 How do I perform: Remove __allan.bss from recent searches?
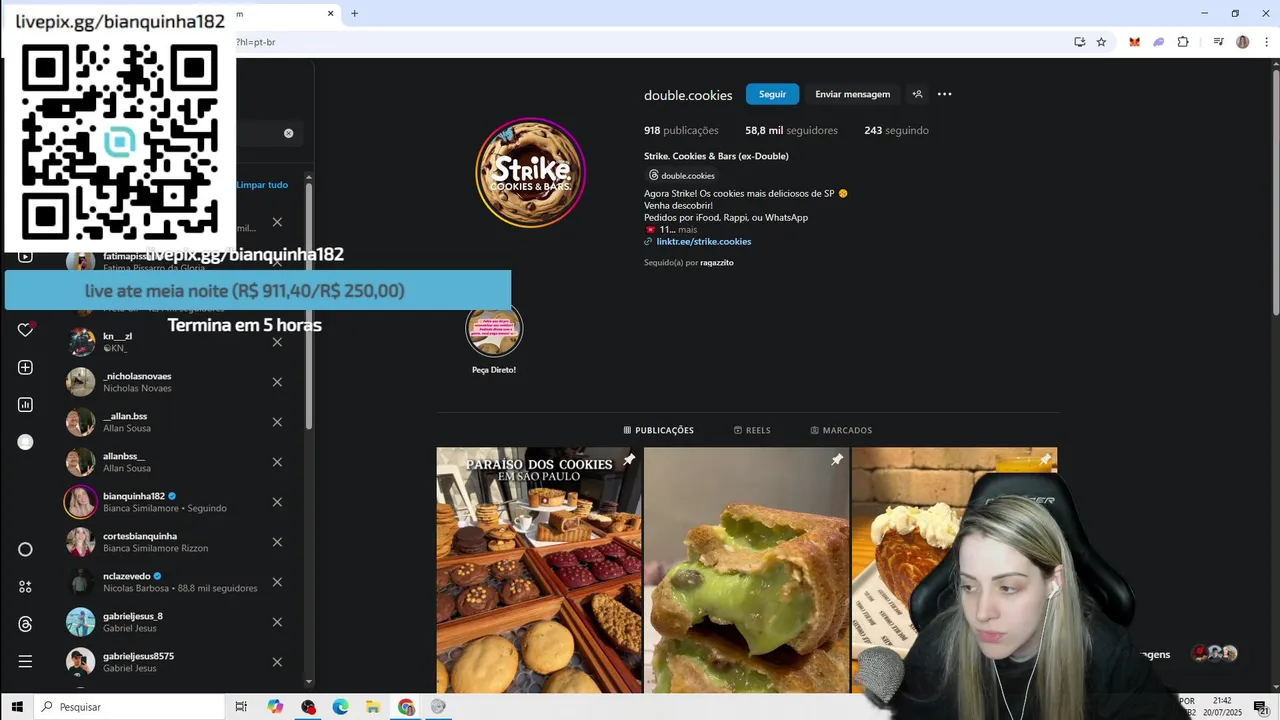click(277, 422)
